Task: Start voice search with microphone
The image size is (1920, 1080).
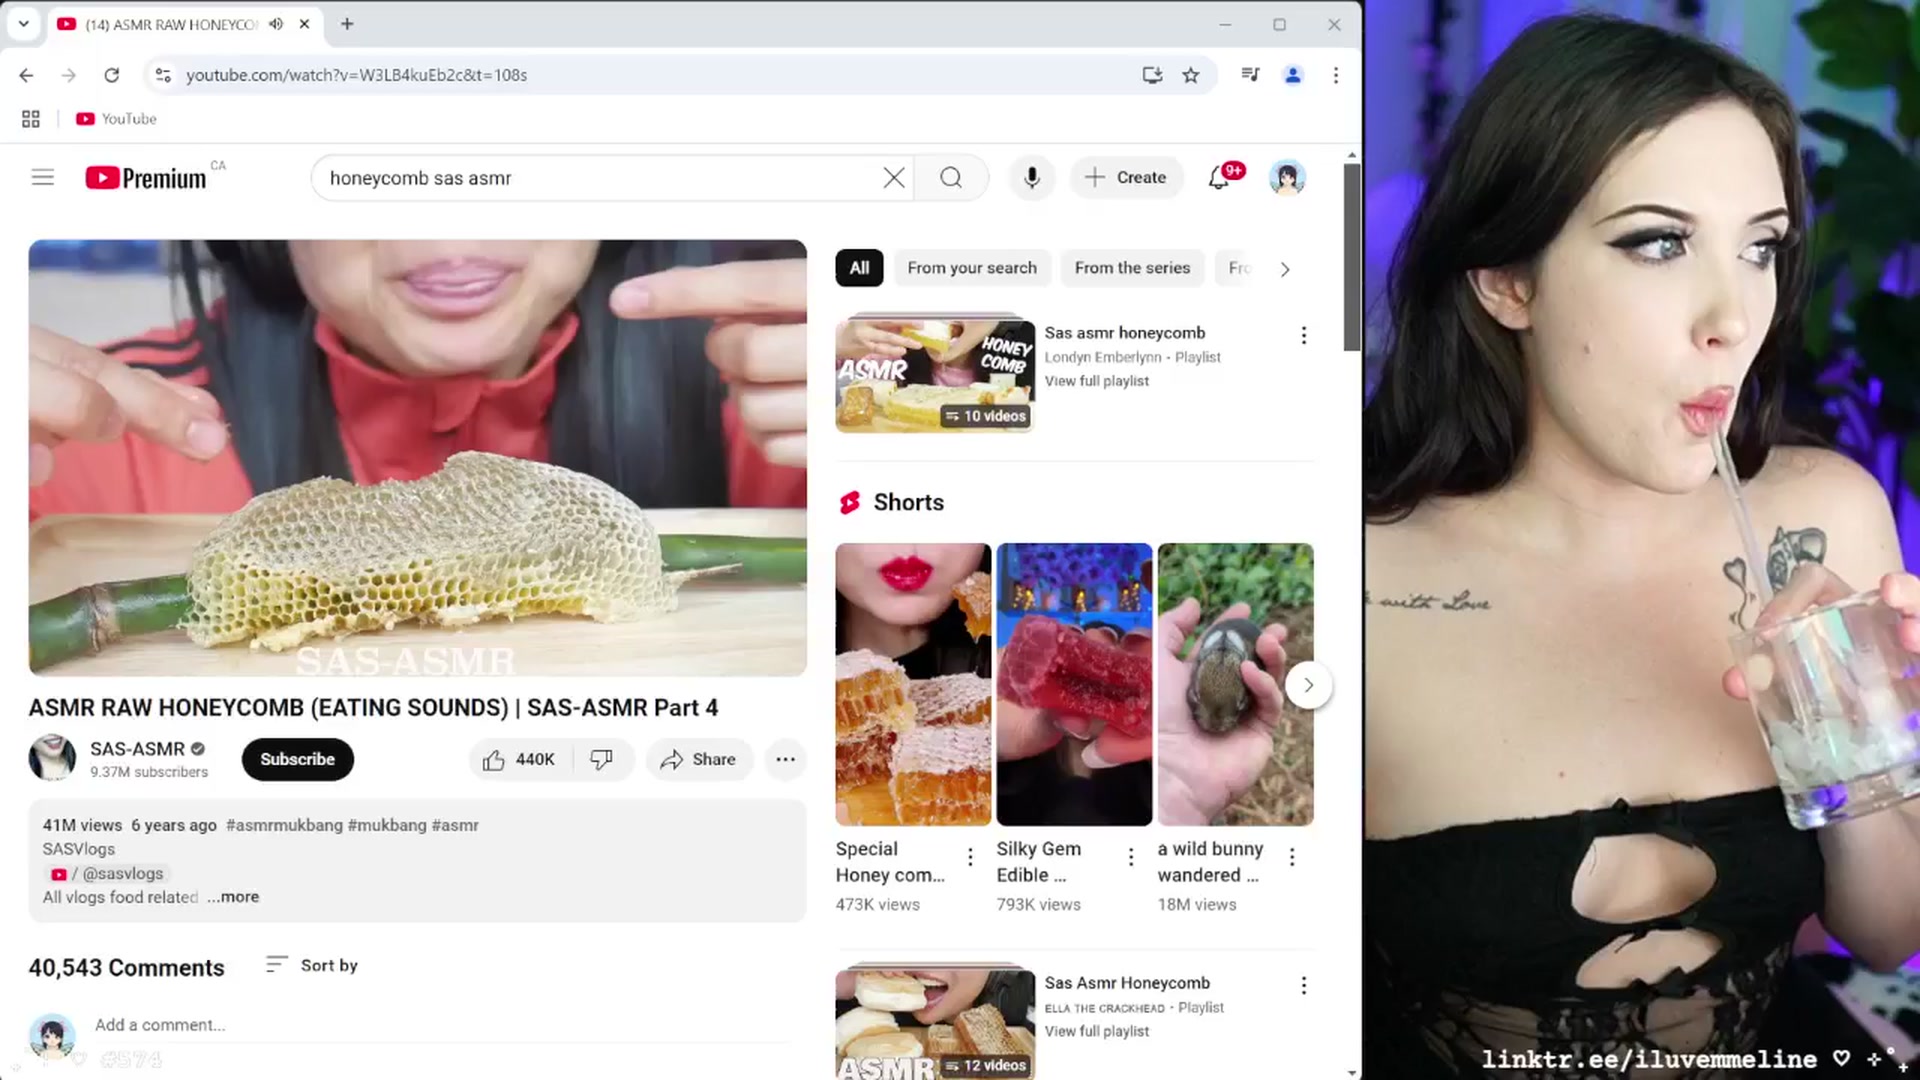Action: click(1032, 178)
